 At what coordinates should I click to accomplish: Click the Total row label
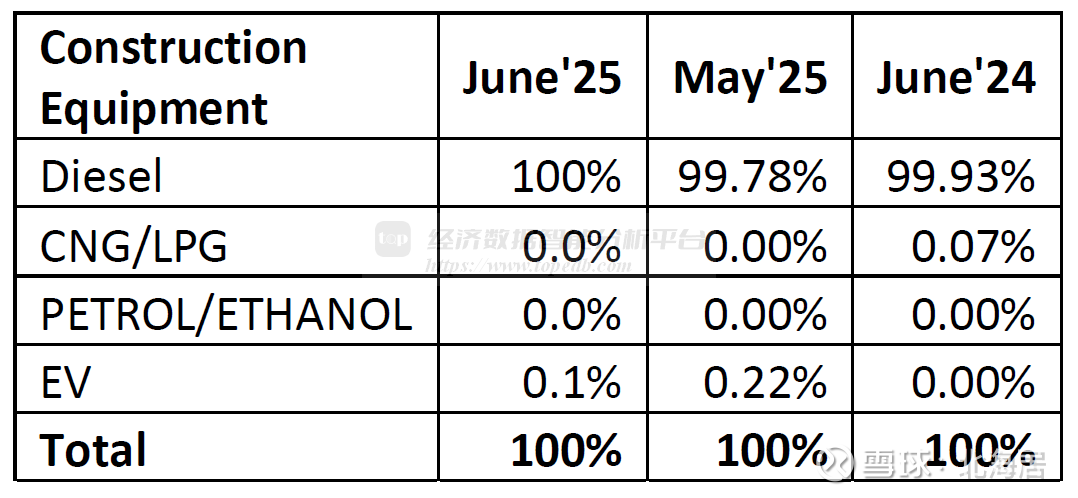[x=94, y=449]
